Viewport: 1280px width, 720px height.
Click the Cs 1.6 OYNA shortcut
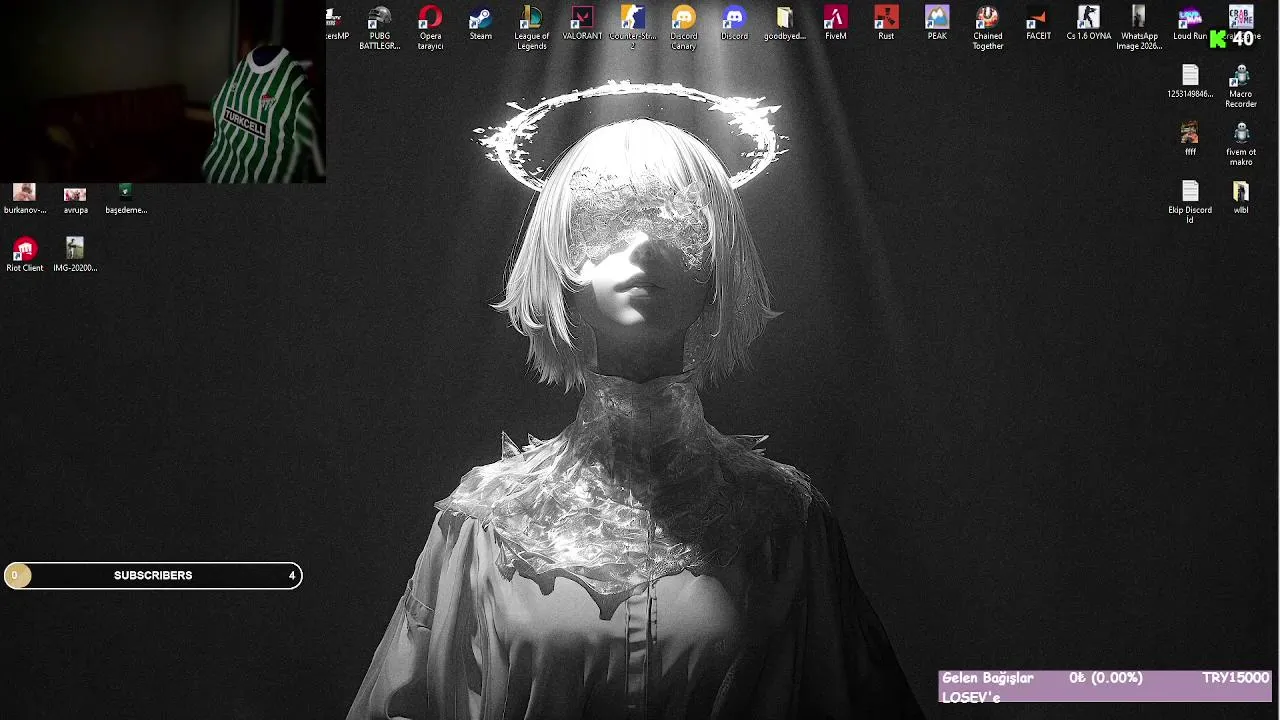tap(1088, 23)
